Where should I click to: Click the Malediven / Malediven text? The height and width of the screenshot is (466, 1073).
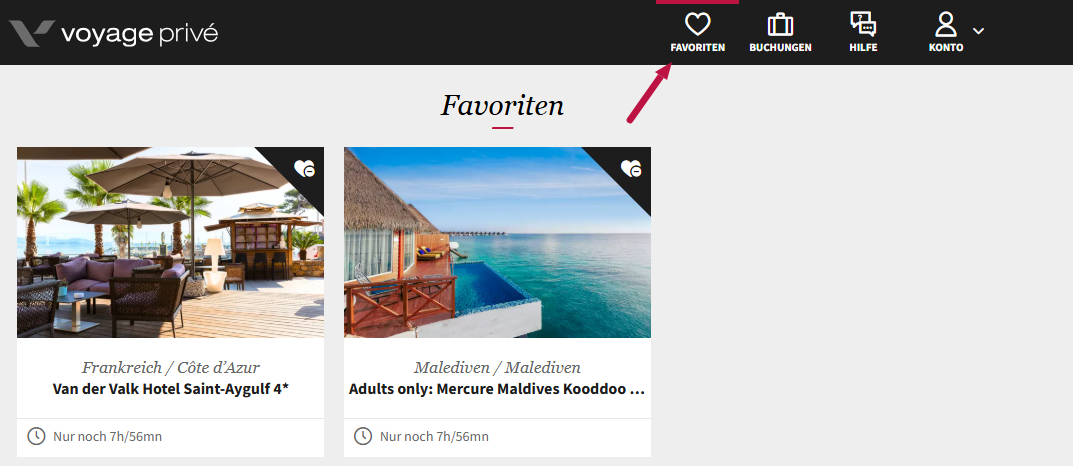[497, 367]
